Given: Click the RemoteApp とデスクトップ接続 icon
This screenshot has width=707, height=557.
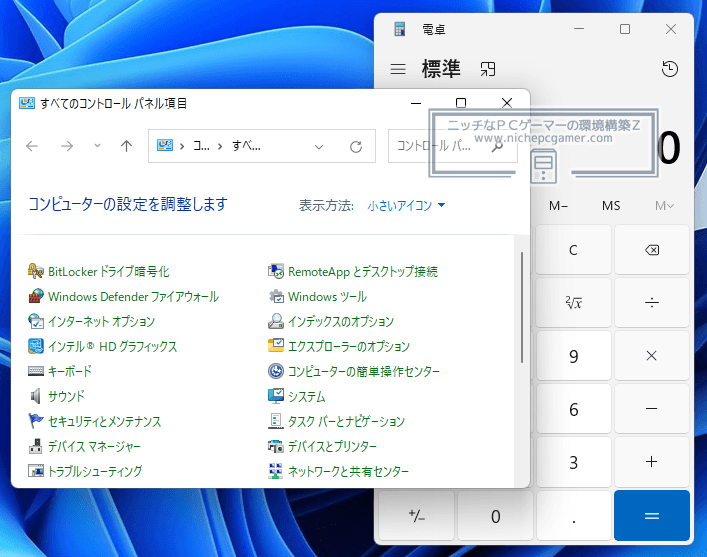Looking at the screenshot, I should [275, 272].
